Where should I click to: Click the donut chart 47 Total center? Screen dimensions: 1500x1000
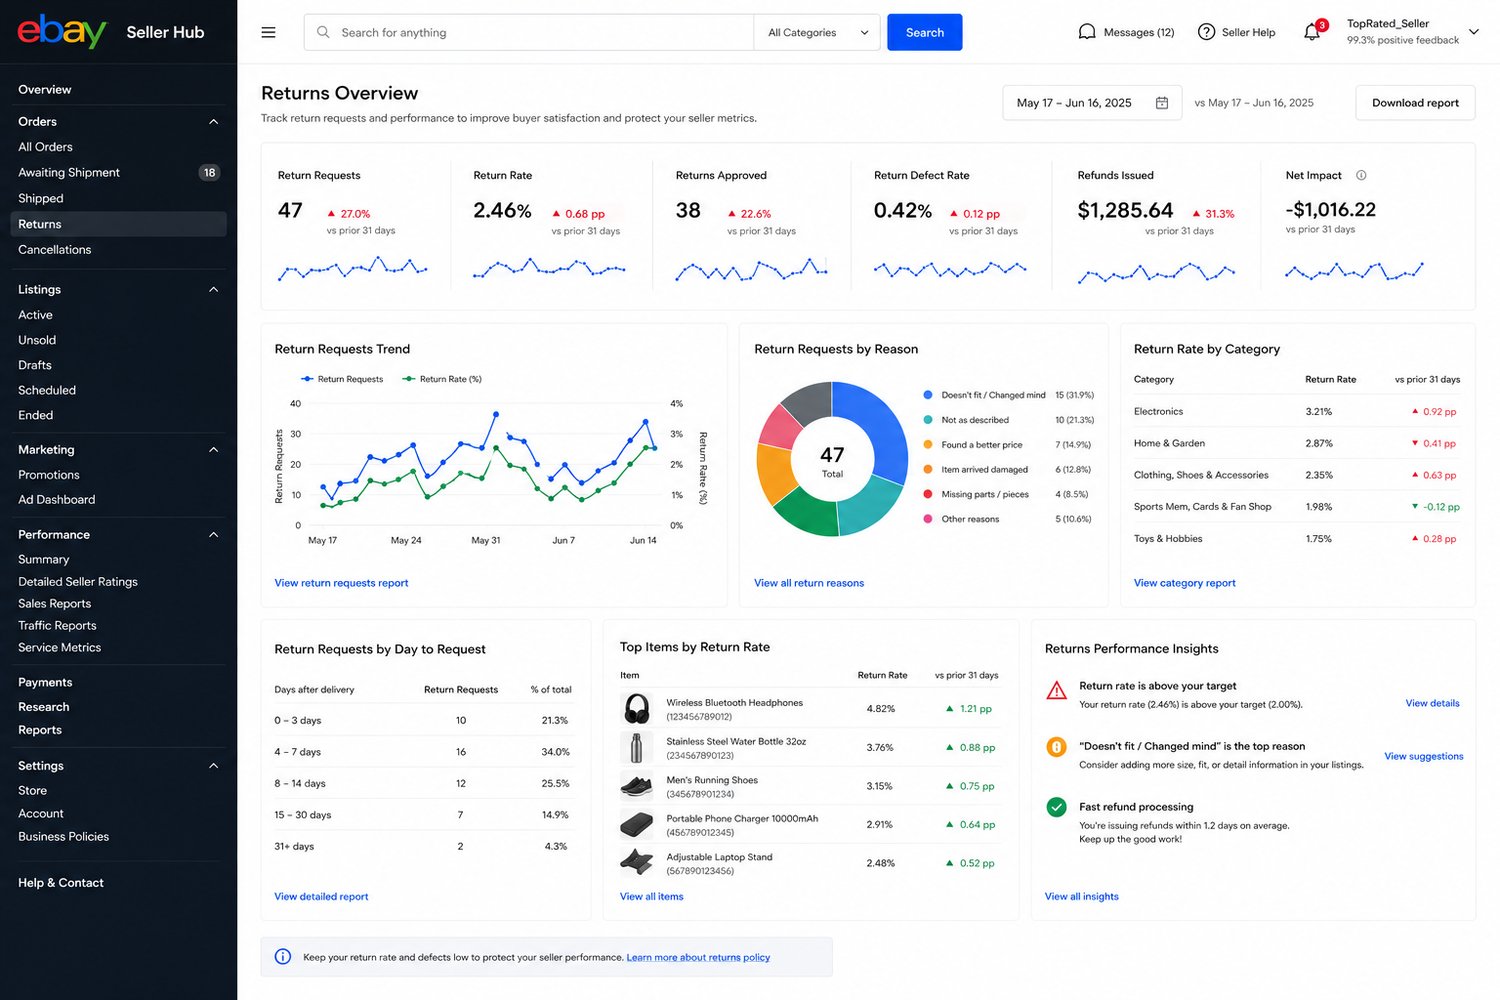coord(832,460)
